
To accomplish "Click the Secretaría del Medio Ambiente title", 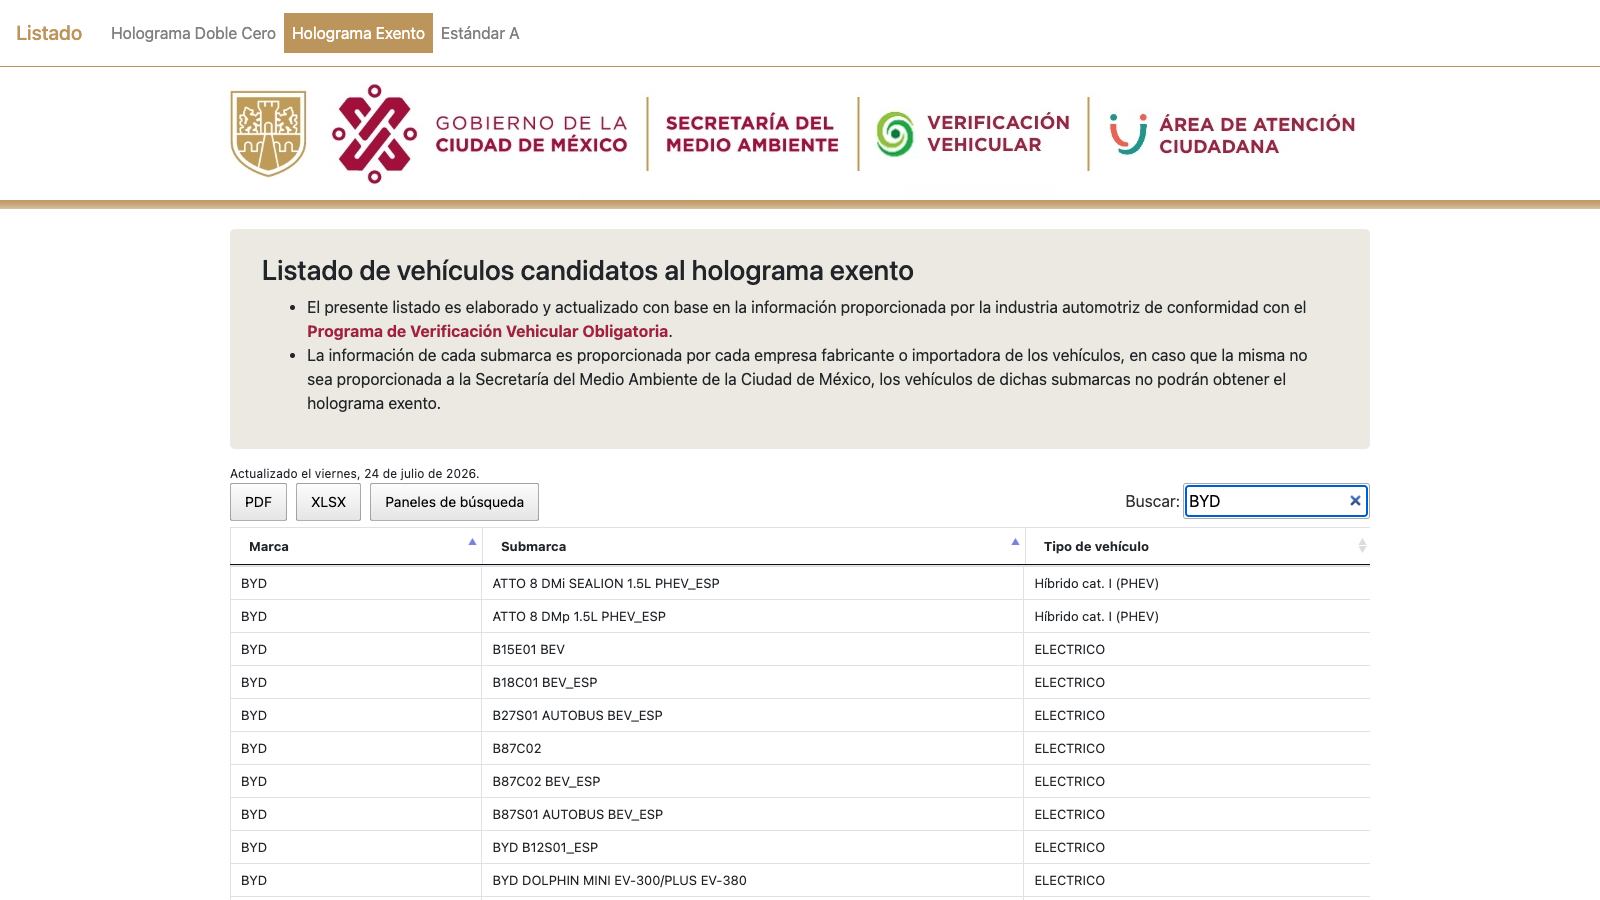I will 752,134.
